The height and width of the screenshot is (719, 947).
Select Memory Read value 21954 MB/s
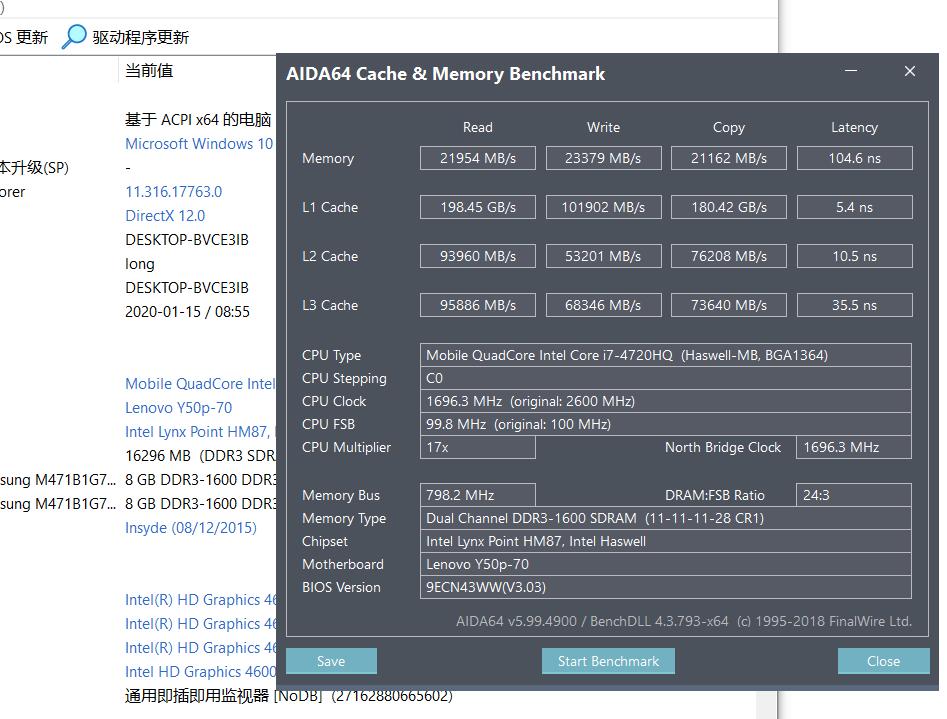[478, 158]
